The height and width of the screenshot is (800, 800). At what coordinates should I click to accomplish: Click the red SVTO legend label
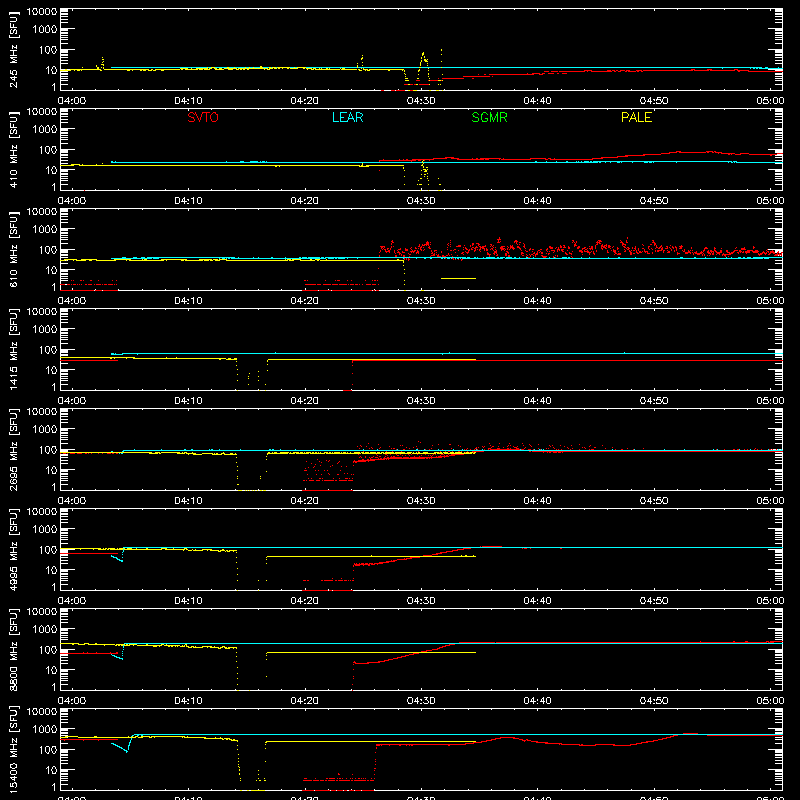(x=203, y=117)
